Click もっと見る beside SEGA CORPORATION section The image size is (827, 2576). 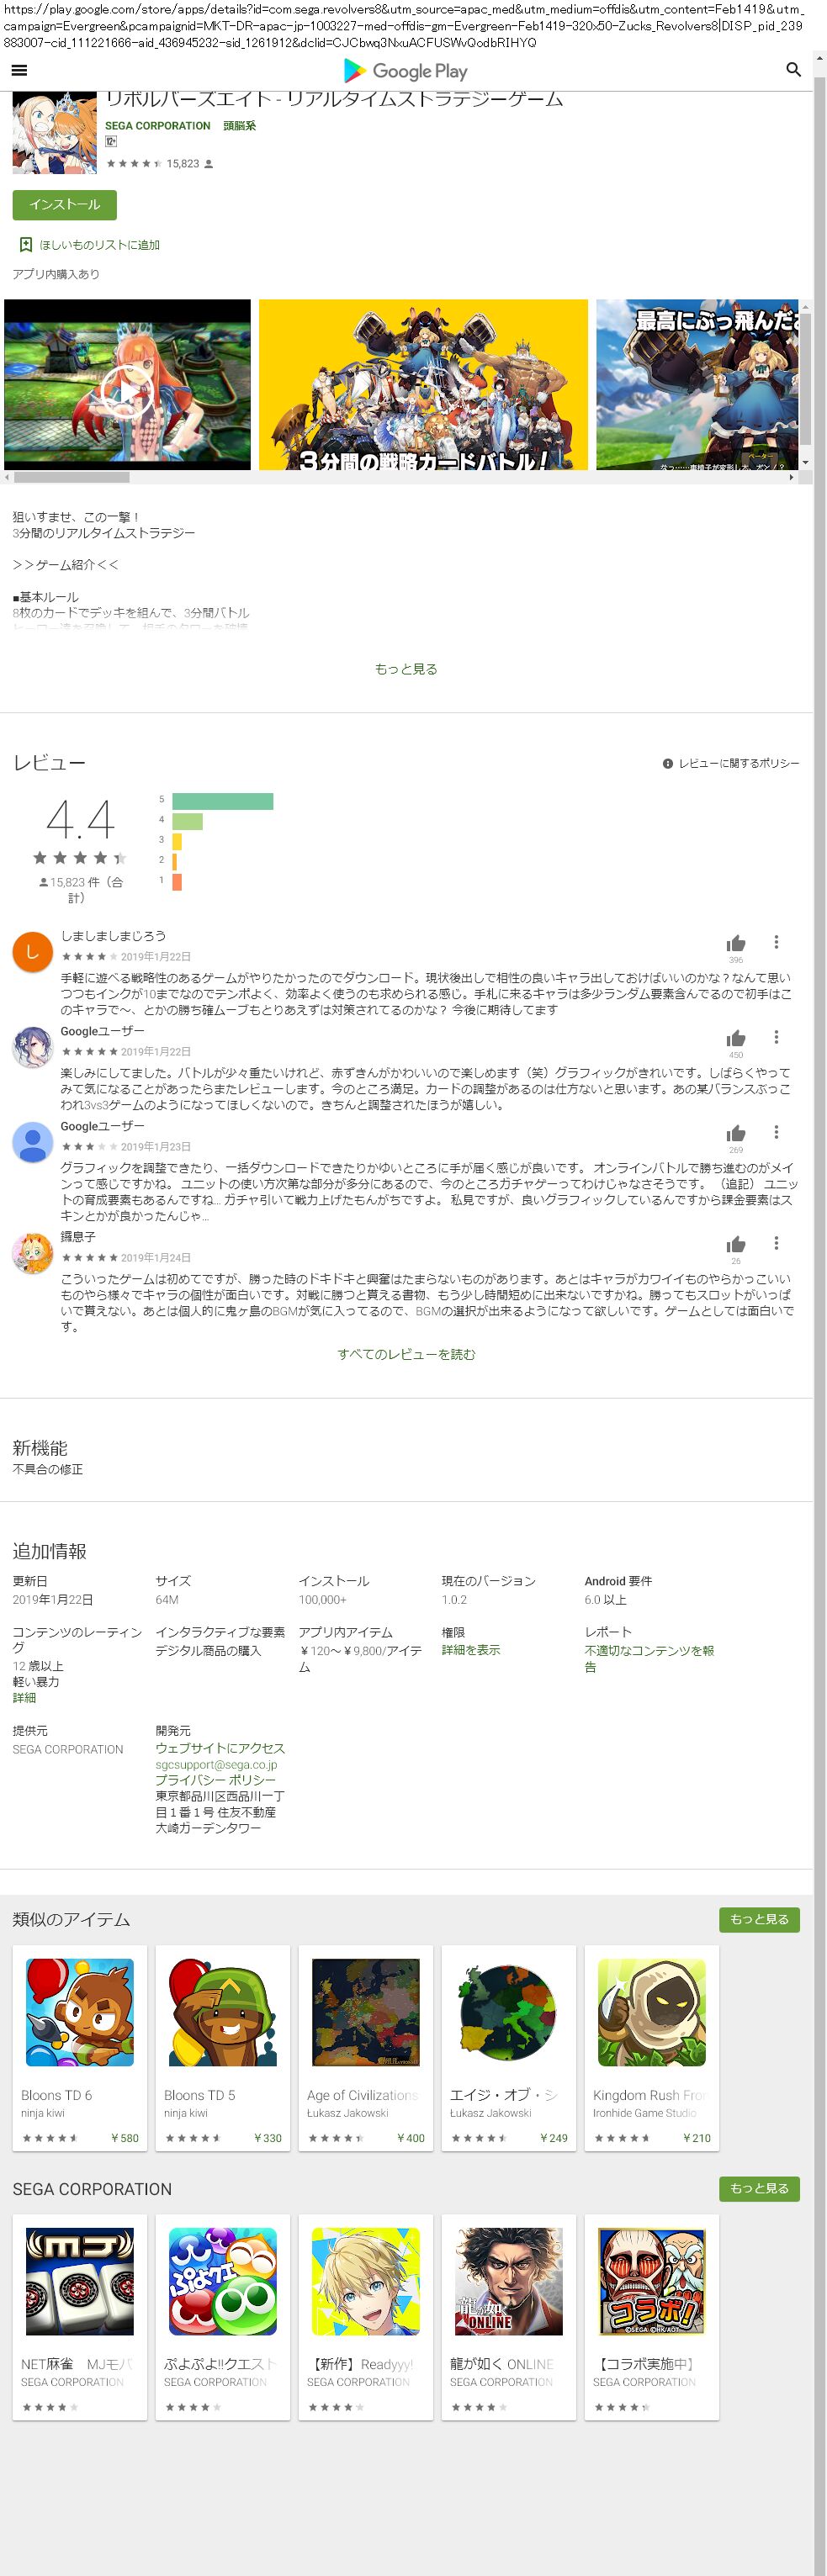[759, 2188]
